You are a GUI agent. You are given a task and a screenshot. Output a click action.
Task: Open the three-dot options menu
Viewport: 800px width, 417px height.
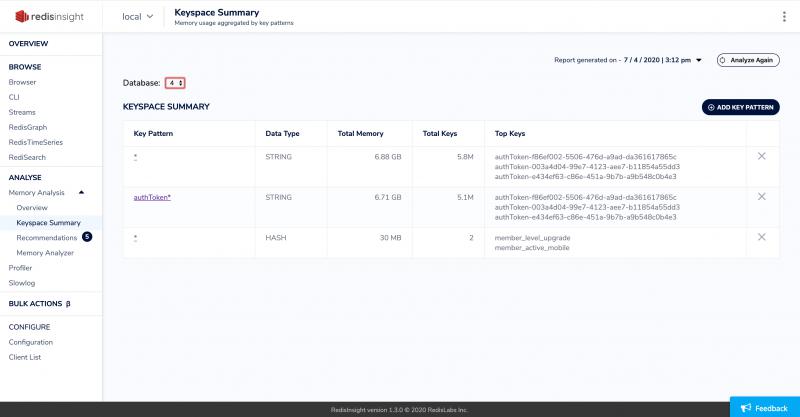(x=784, y=16)
